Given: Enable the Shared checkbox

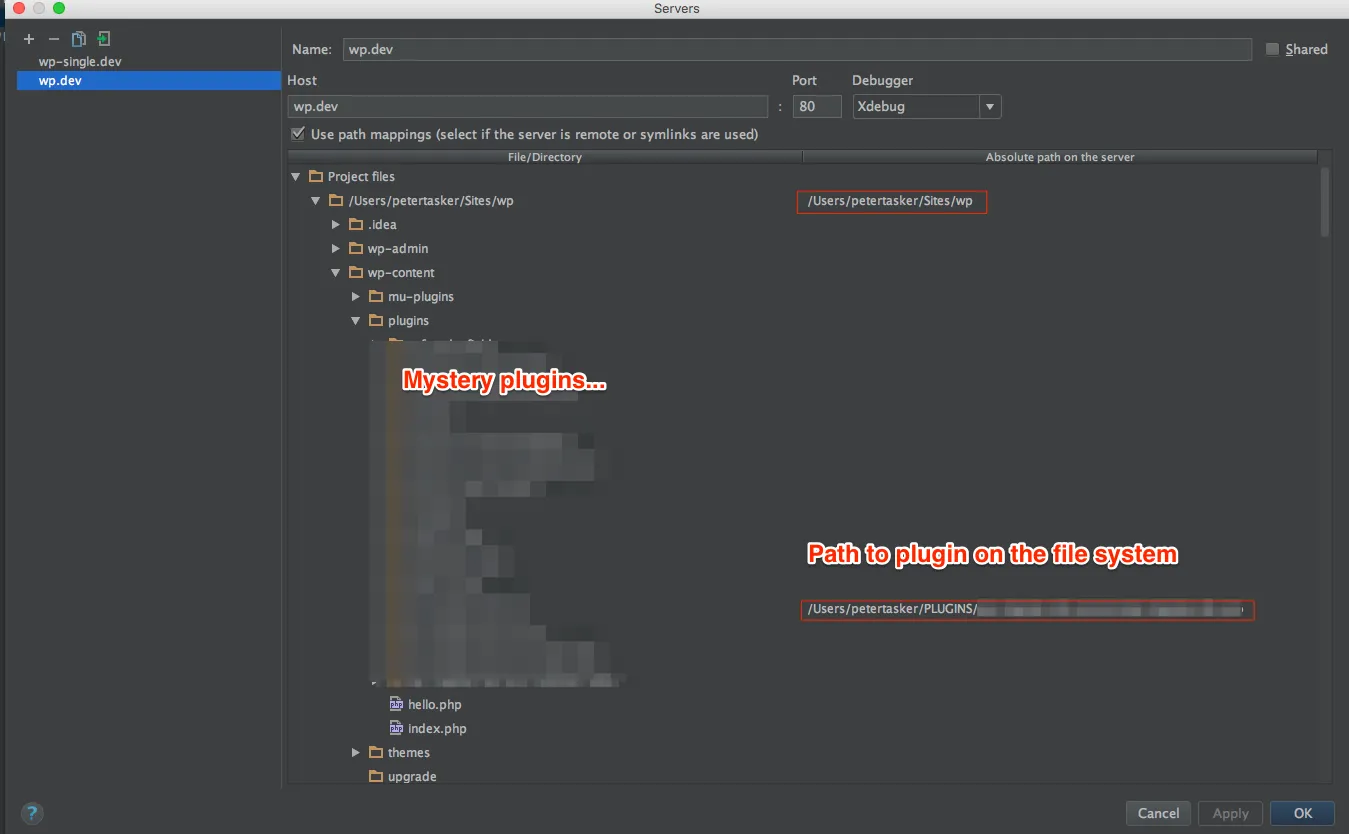Looking at the screenshot, I should (x=1272, y=48).
